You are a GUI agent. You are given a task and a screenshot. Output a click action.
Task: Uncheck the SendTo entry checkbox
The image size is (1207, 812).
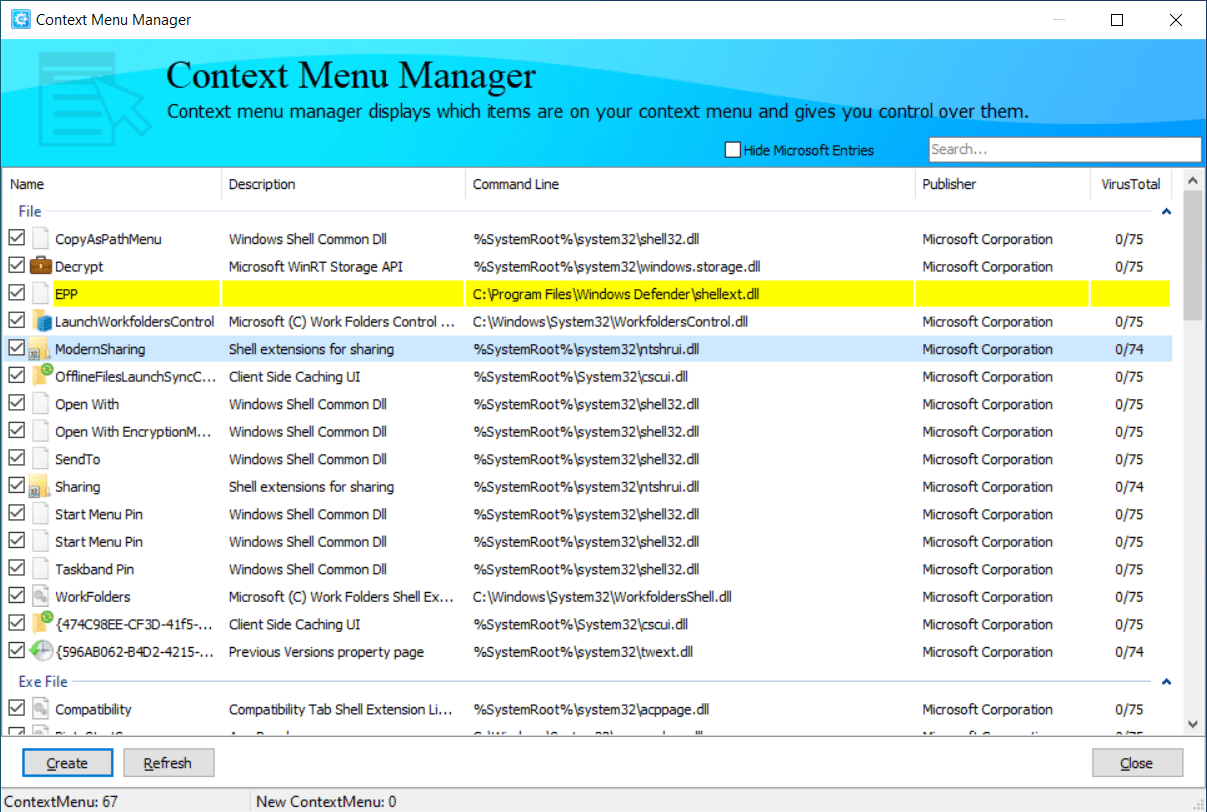(16, 459)
